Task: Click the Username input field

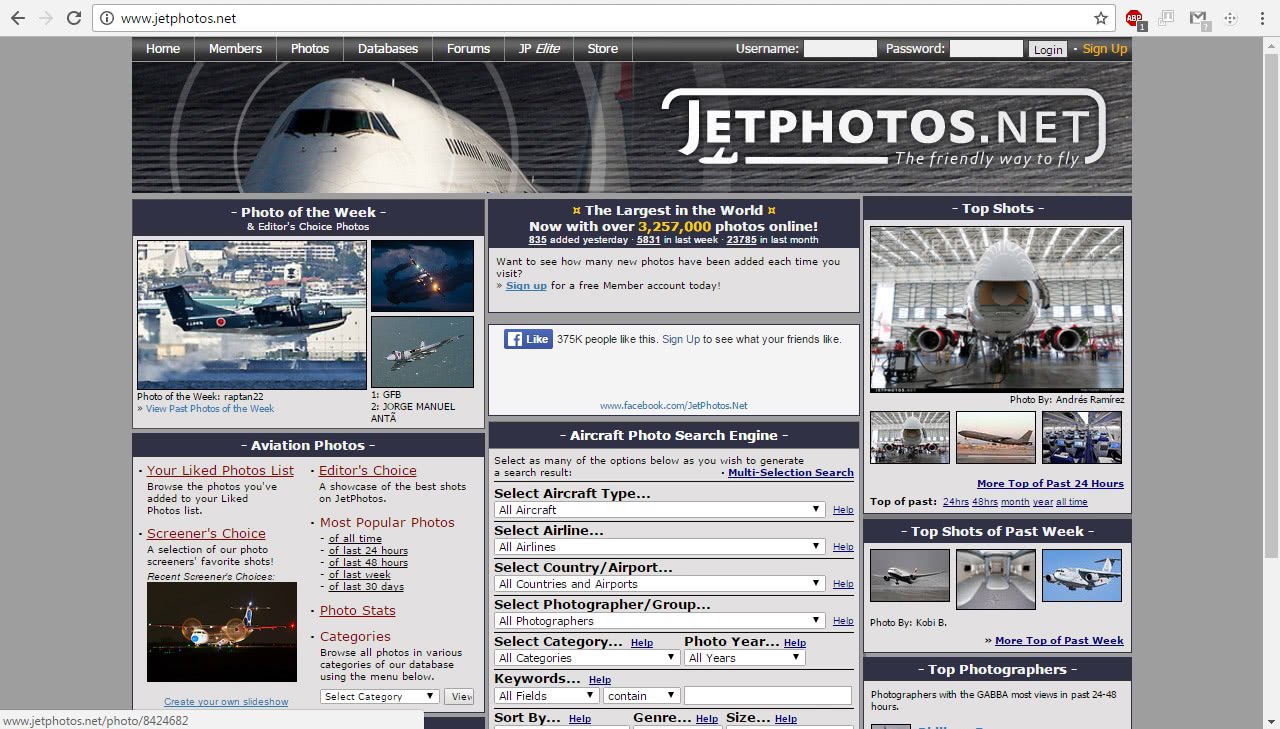Action: tap(840, 49)
